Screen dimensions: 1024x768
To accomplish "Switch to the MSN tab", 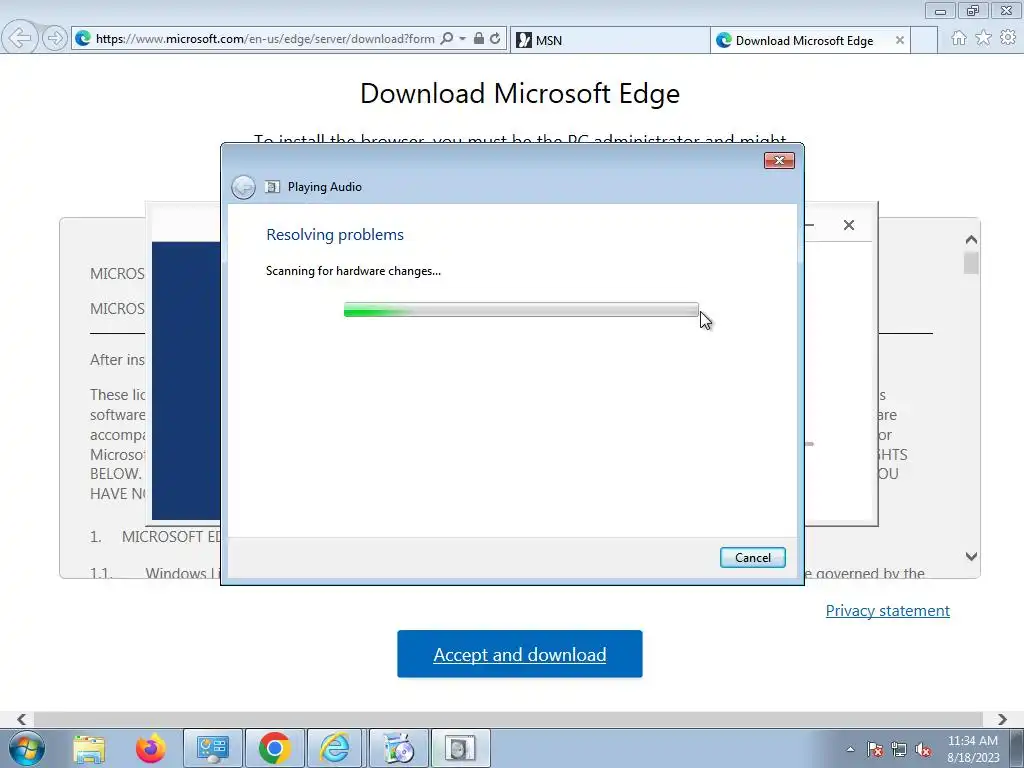I will 610,40.
